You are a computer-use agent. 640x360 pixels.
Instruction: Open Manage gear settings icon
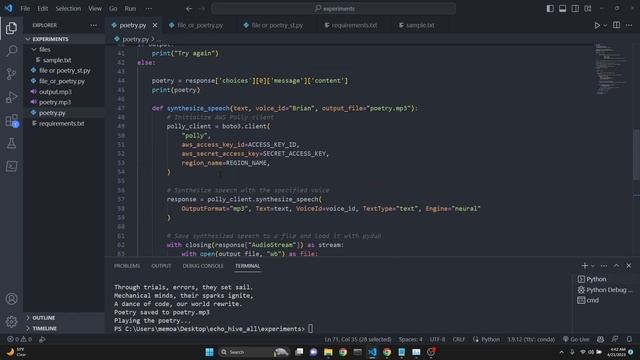pos(11,322)
